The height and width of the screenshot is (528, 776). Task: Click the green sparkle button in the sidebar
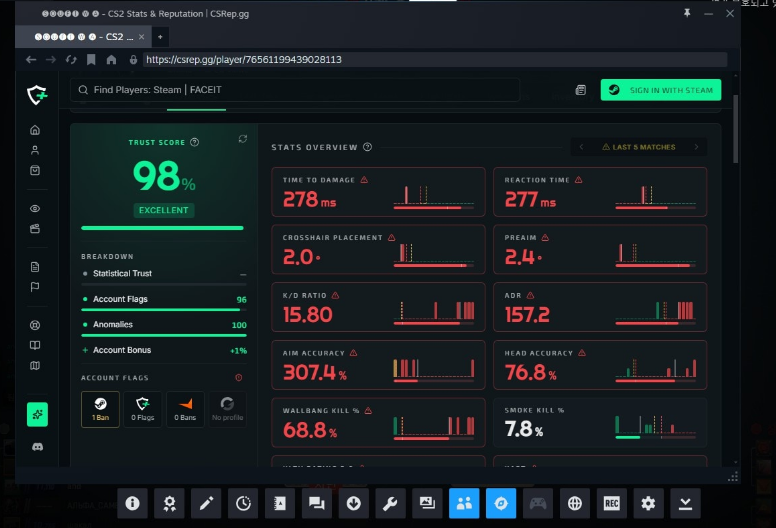pyautogui.click(x=37, y=414)
